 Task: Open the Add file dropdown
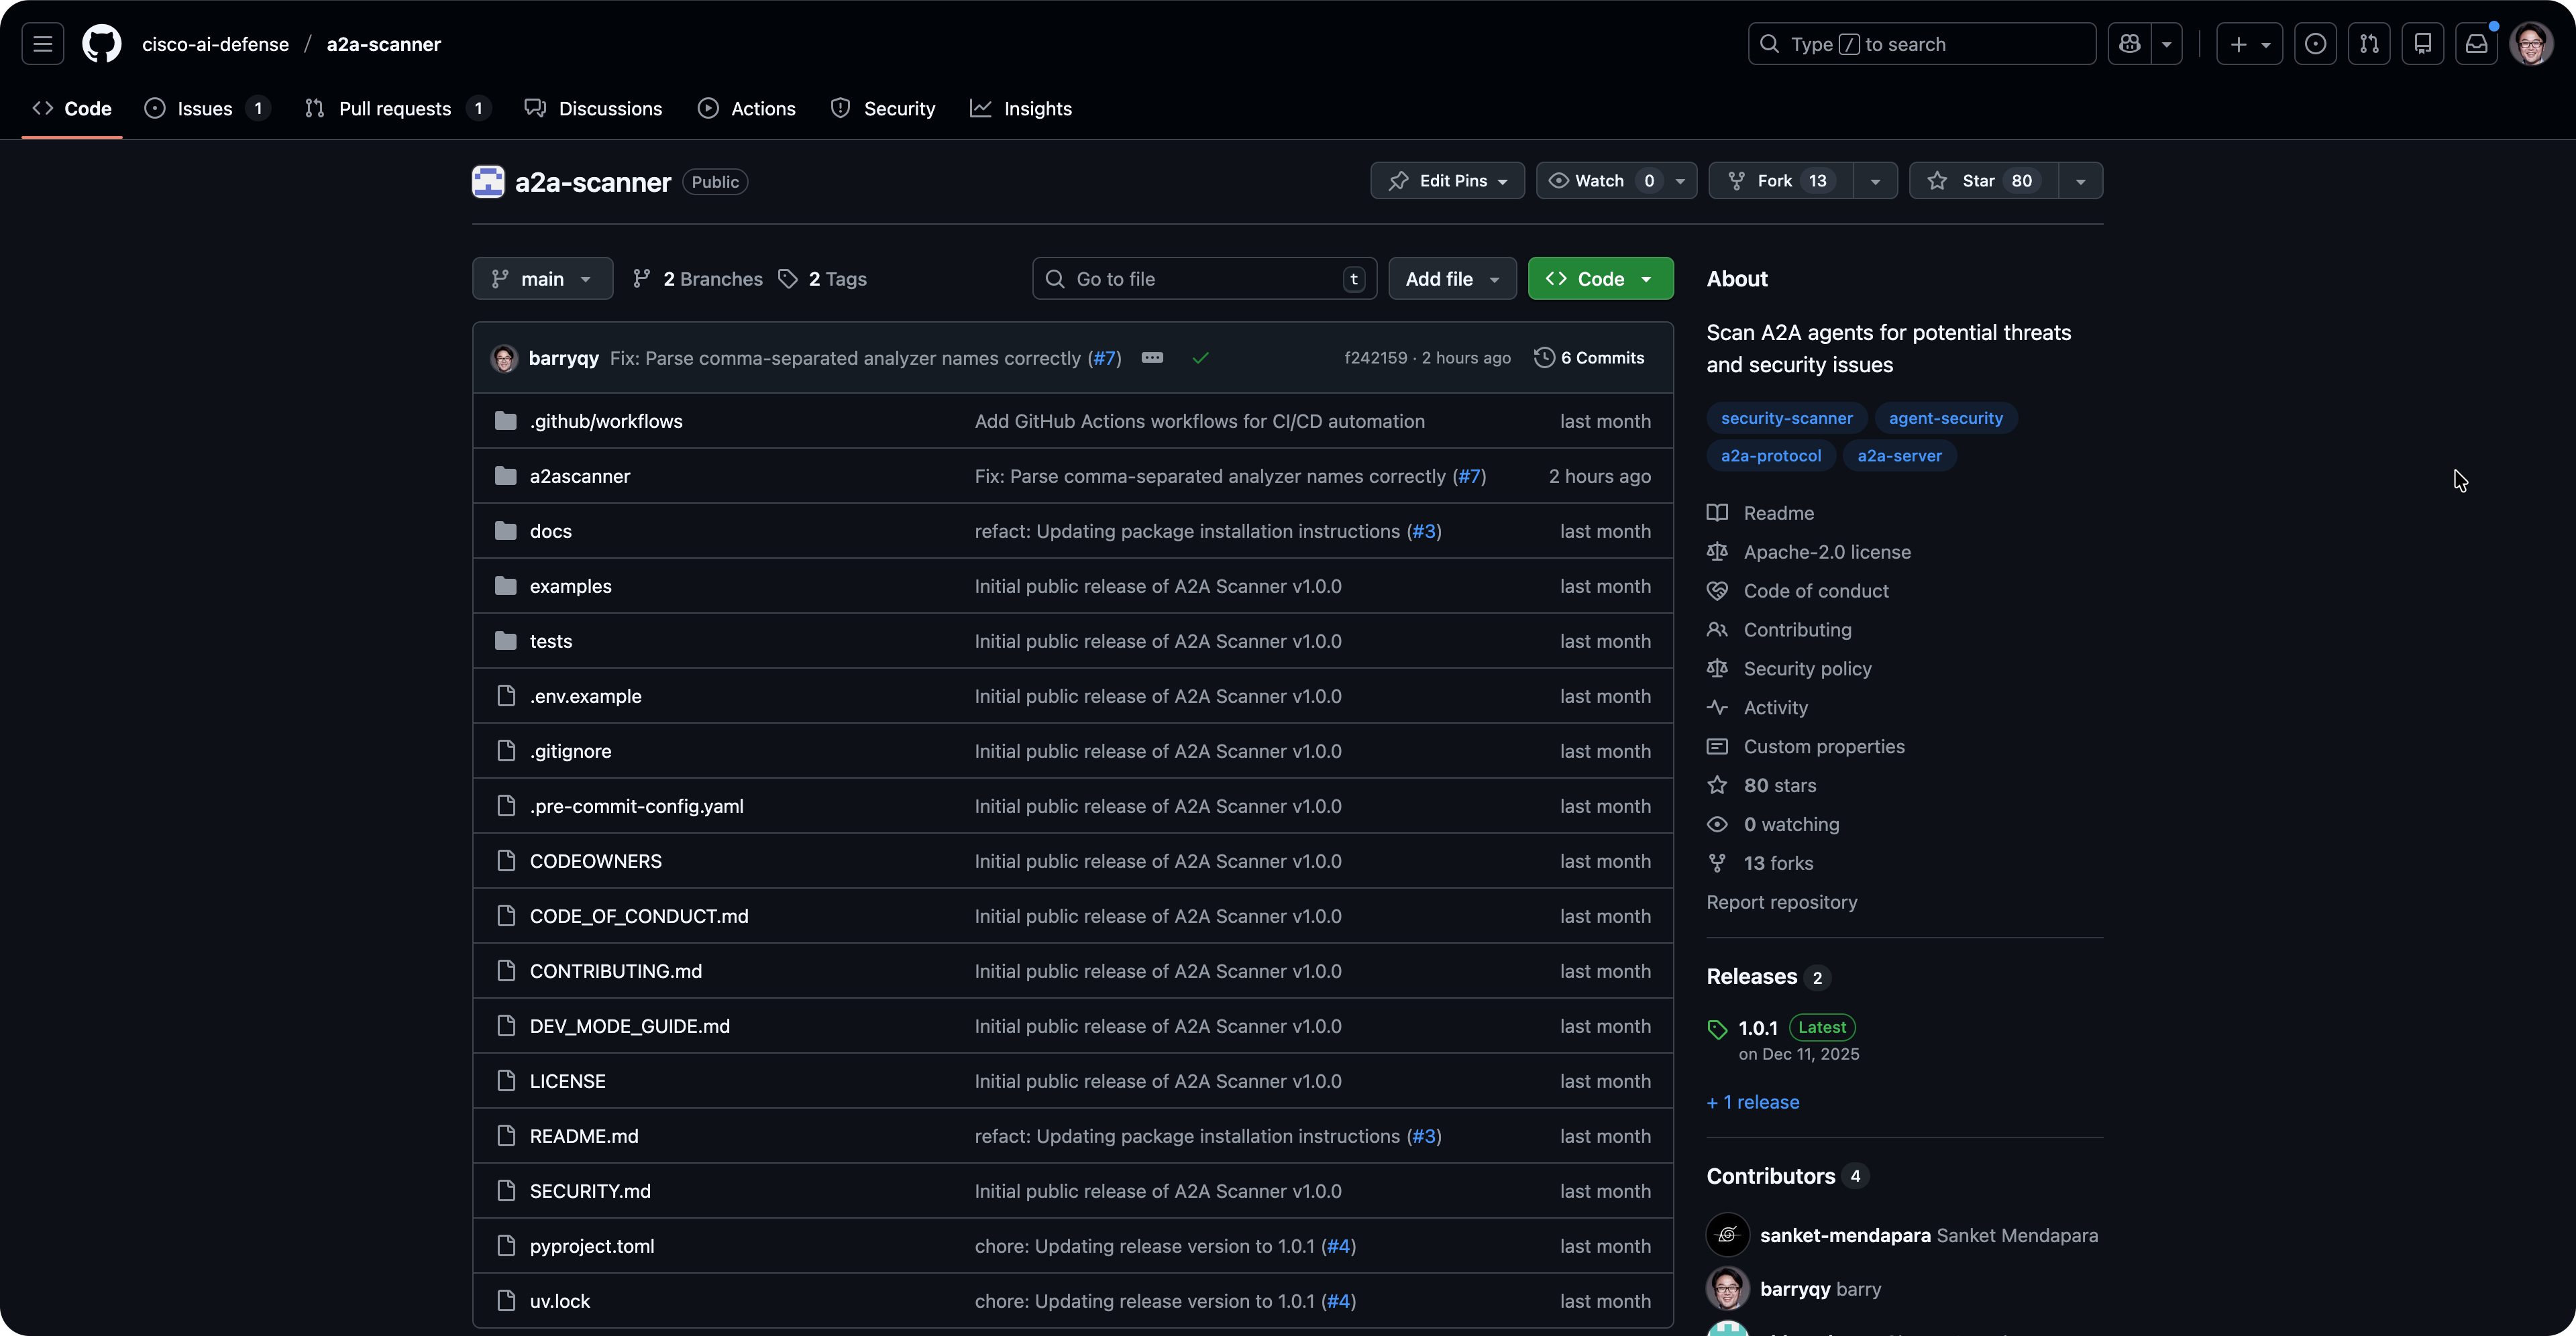pyautogui.click(x=1451, y=279)
